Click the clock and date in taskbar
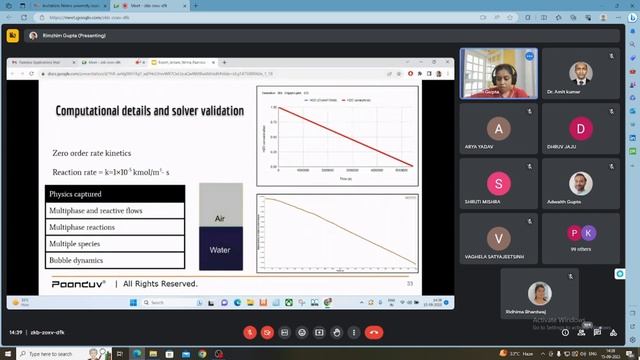The width and height of the screenshot is (640, 360). pyautogui.click(x=611, y=353)
